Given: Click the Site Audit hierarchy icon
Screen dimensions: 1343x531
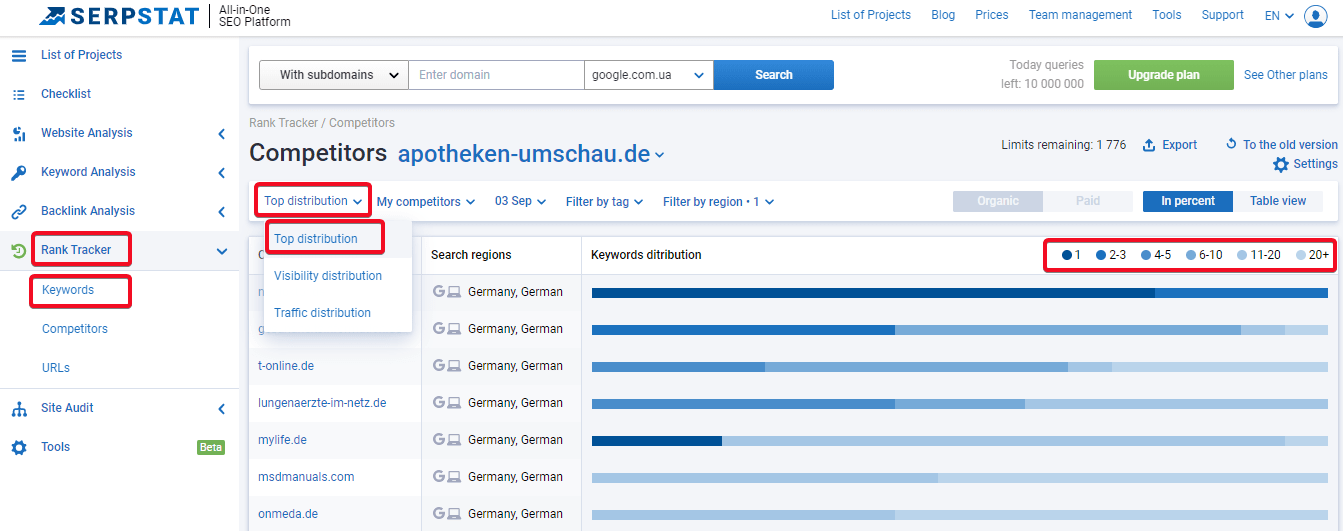Looking at the screenshot, I should pos(19,408).
